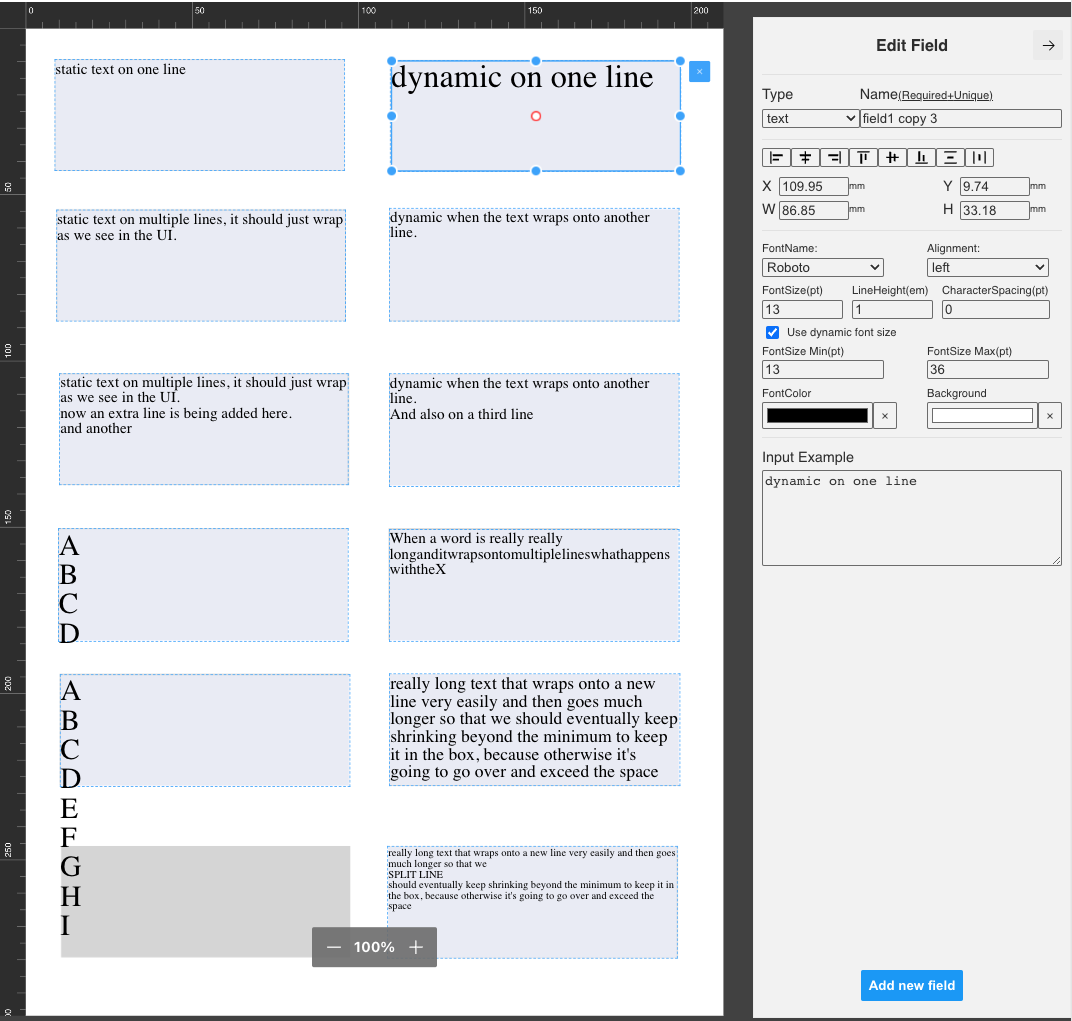Viewport: 1072px width, 1021px height.
Task: Zoom in using the plus control
Action: click(x=415, y=947)
